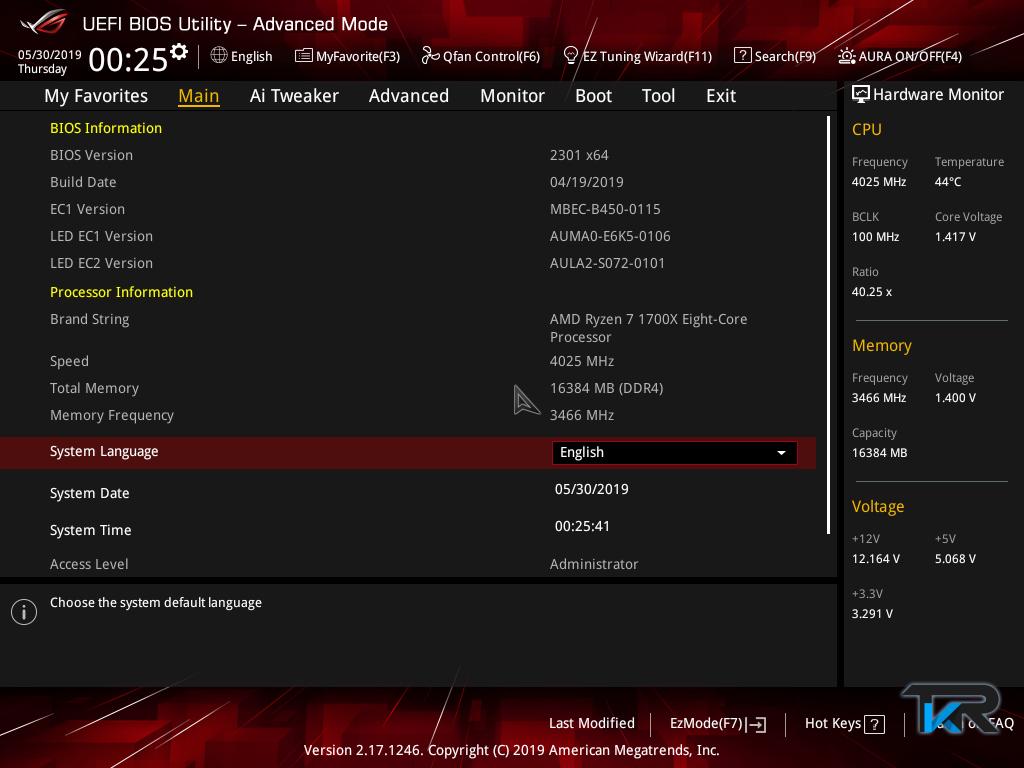Screen dimensions: 1024x768
Task: Open the Tool tab
Action: coord(658,96)
